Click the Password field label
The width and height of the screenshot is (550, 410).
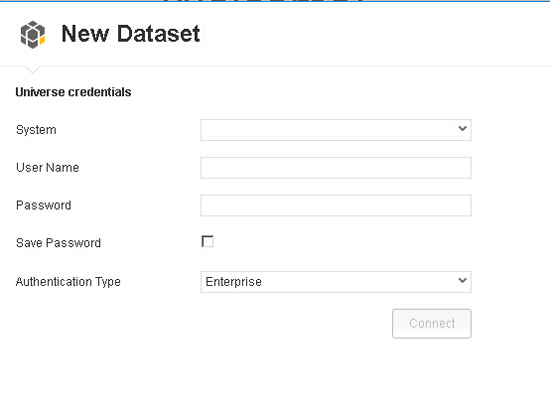43,205
